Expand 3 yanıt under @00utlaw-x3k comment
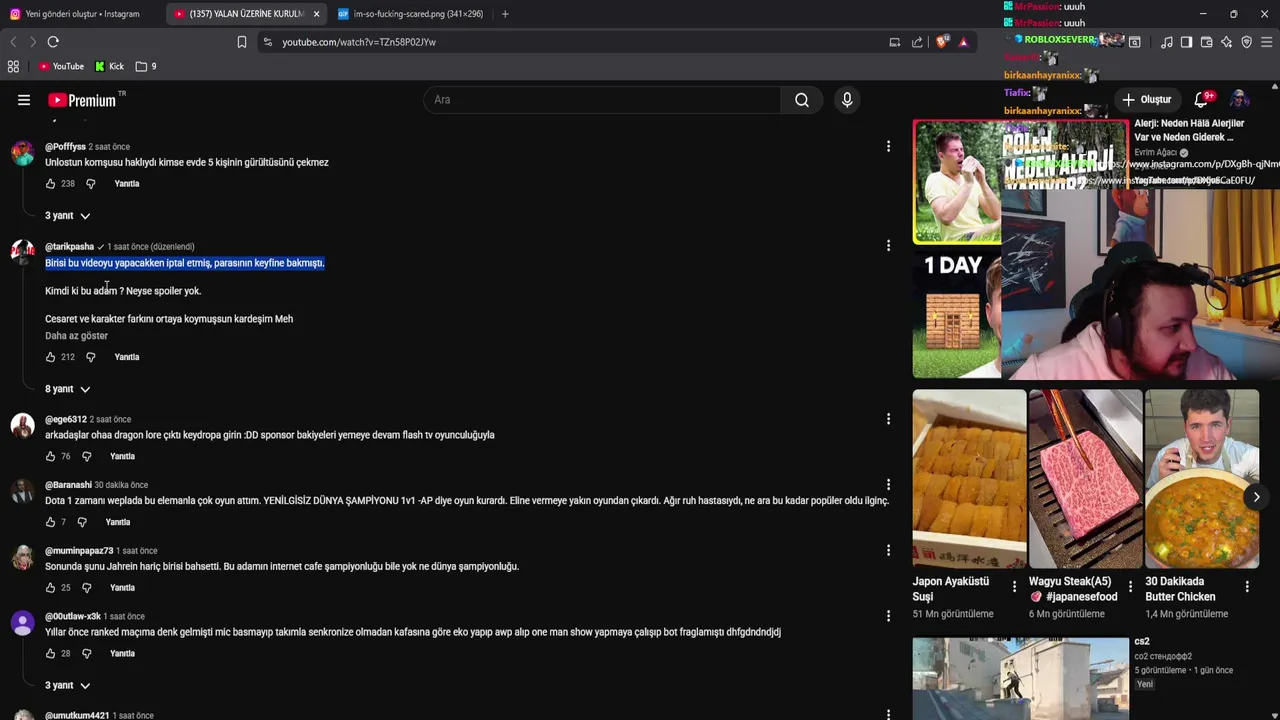 click(68, 686)
